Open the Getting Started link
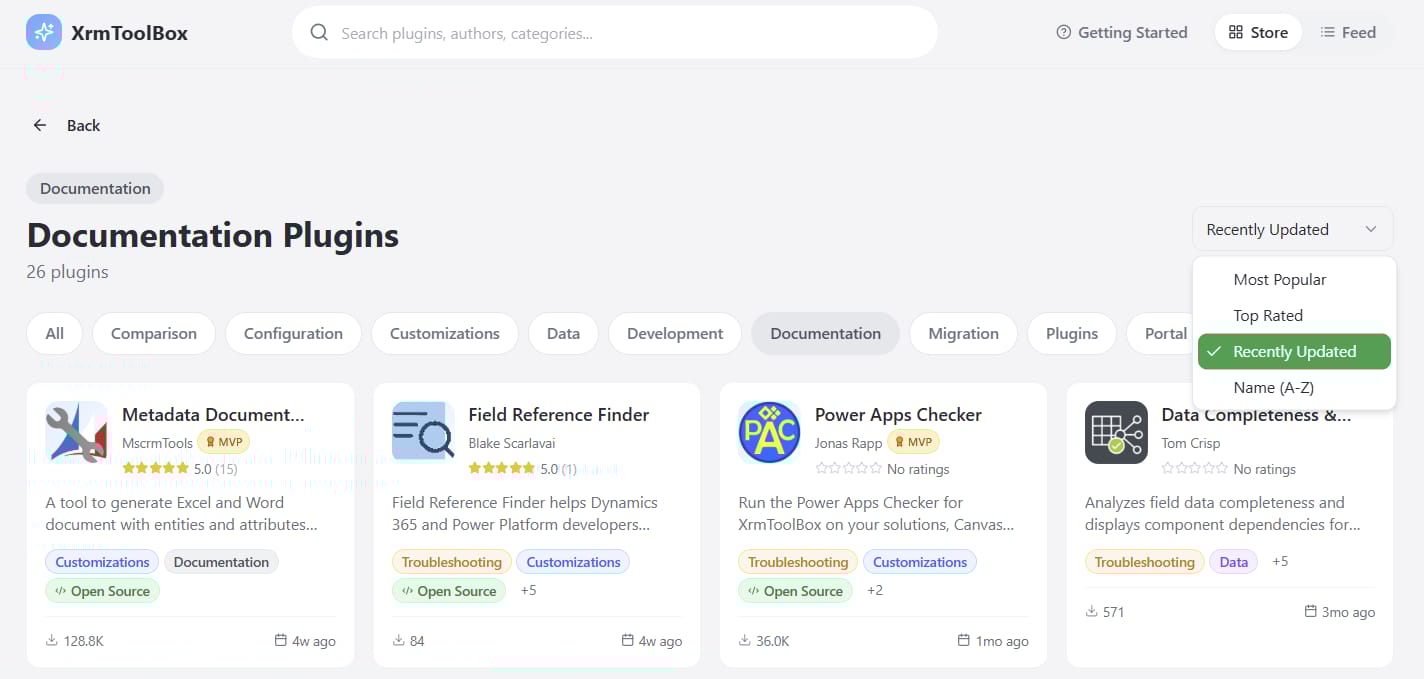1424x679 pixels. pyautogui.click(x=1122, y=32)
